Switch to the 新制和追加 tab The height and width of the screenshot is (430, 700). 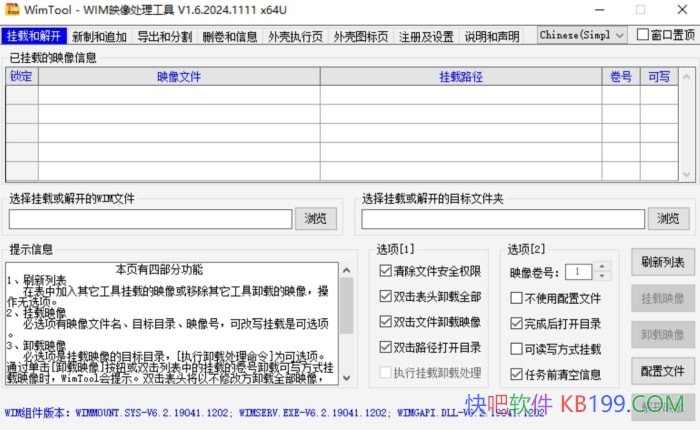(99, 37)
